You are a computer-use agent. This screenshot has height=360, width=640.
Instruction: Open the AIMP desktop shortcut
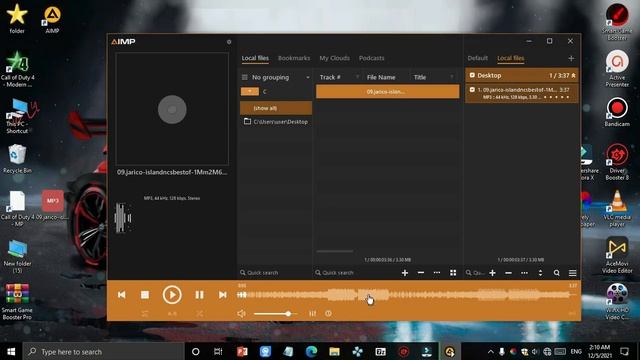coord(52,19)
